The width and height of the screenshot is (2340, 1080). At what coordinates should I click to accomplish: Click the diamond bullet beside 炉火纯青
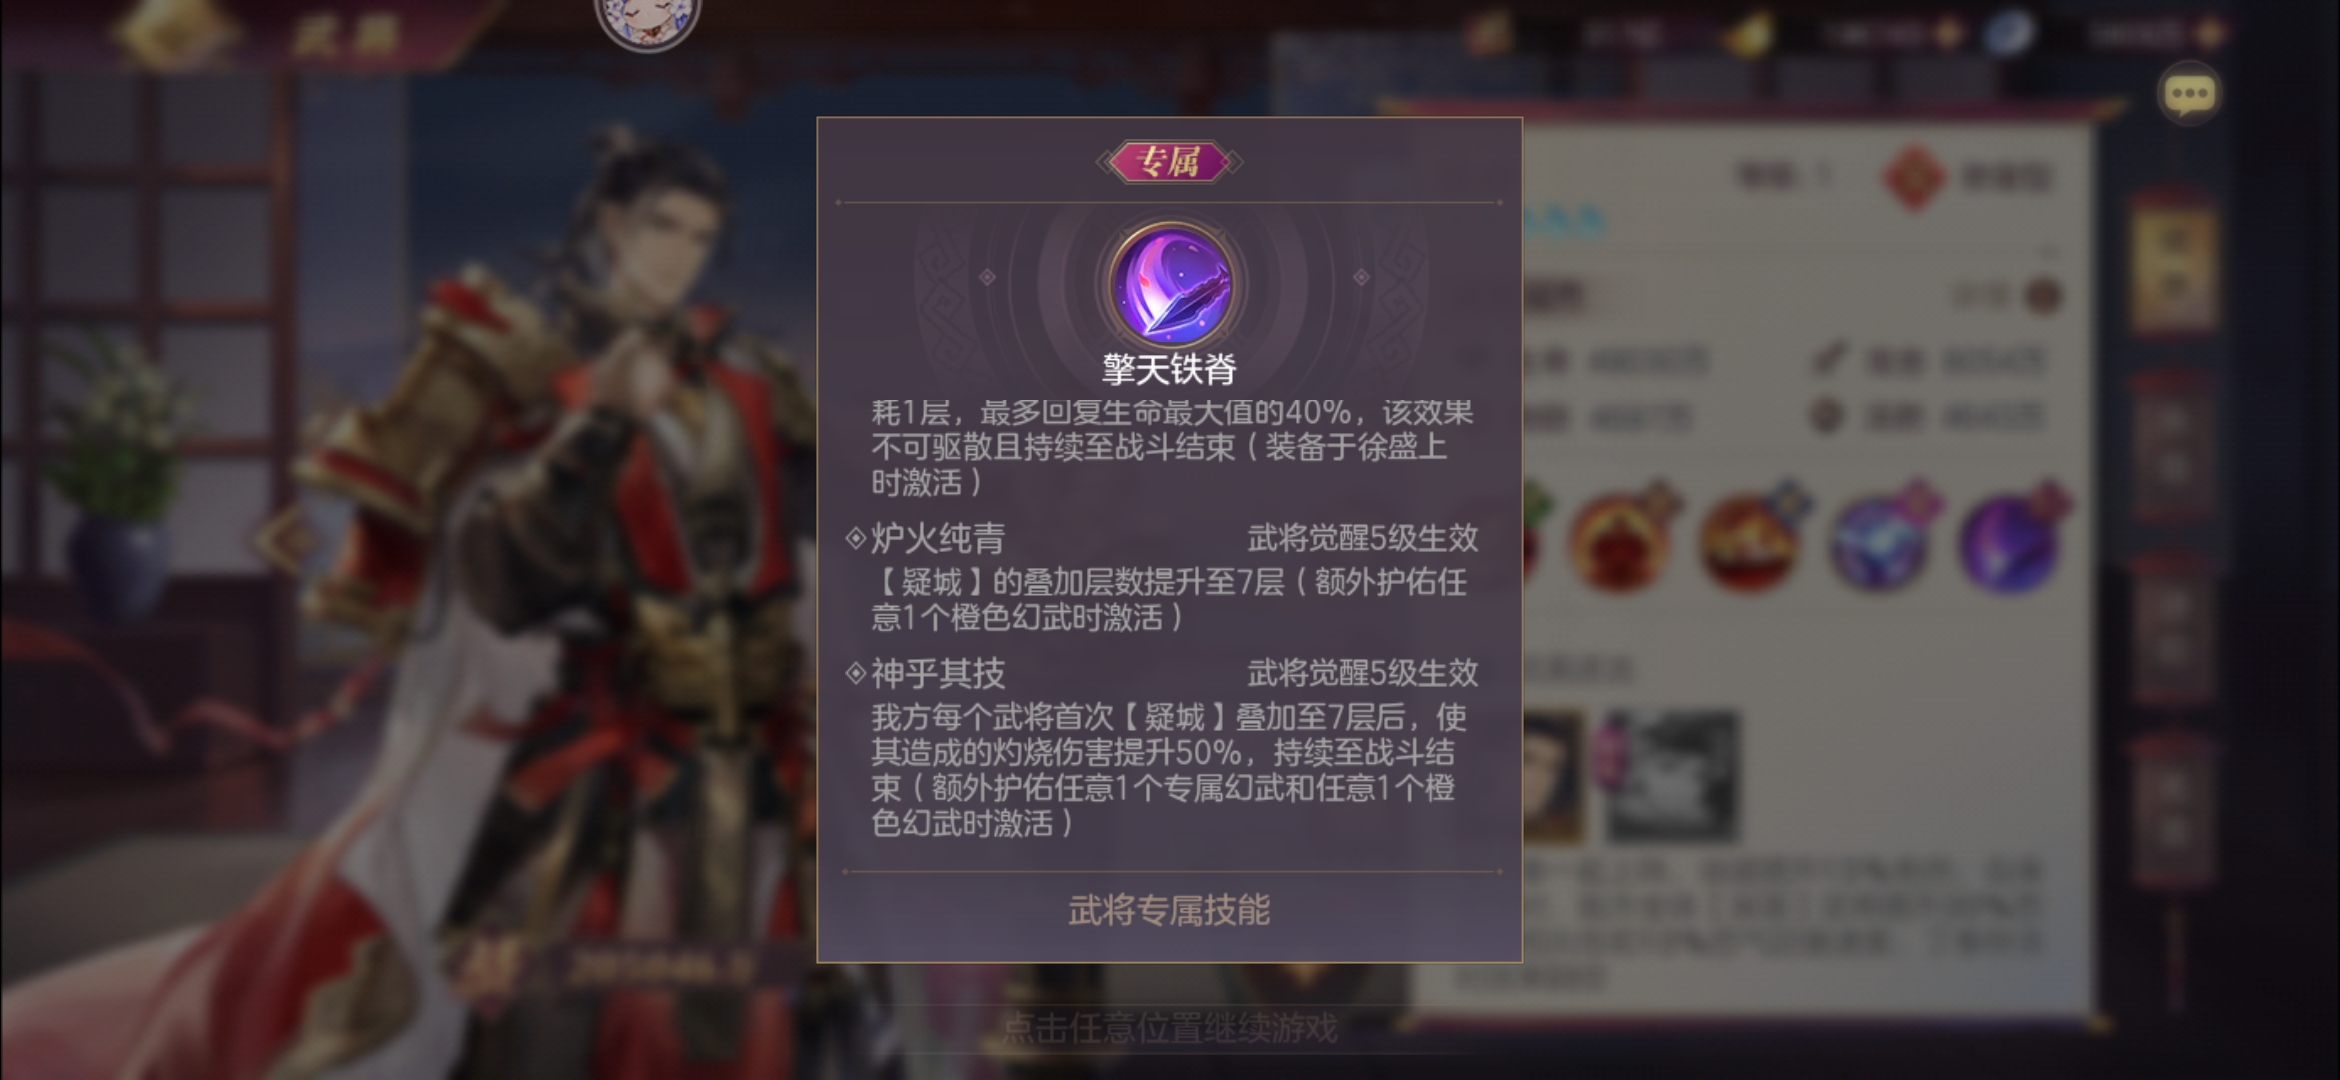point(856,538)
